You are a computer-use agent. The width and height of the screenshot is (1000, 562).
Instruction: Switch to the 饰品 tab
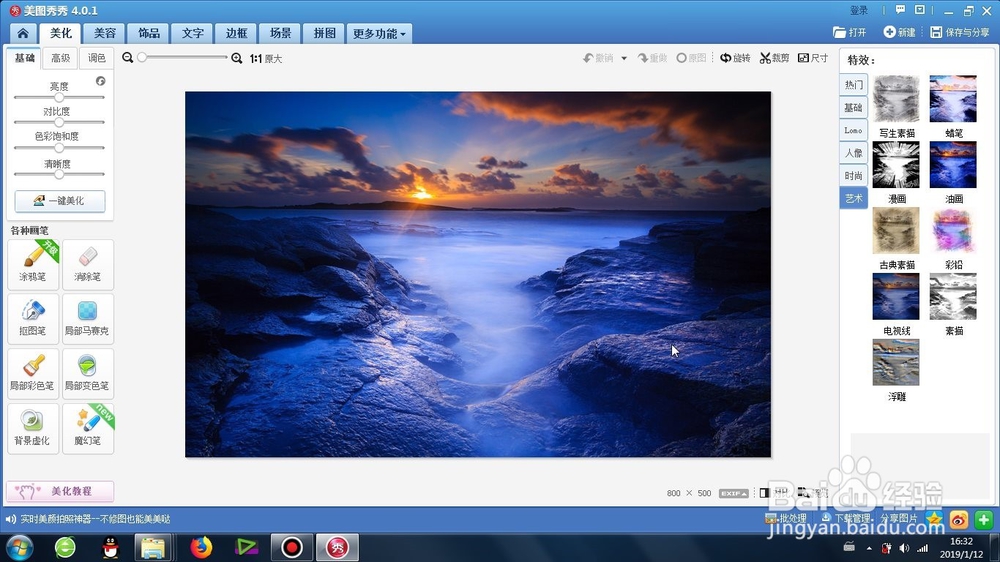(x=149, y=33)
